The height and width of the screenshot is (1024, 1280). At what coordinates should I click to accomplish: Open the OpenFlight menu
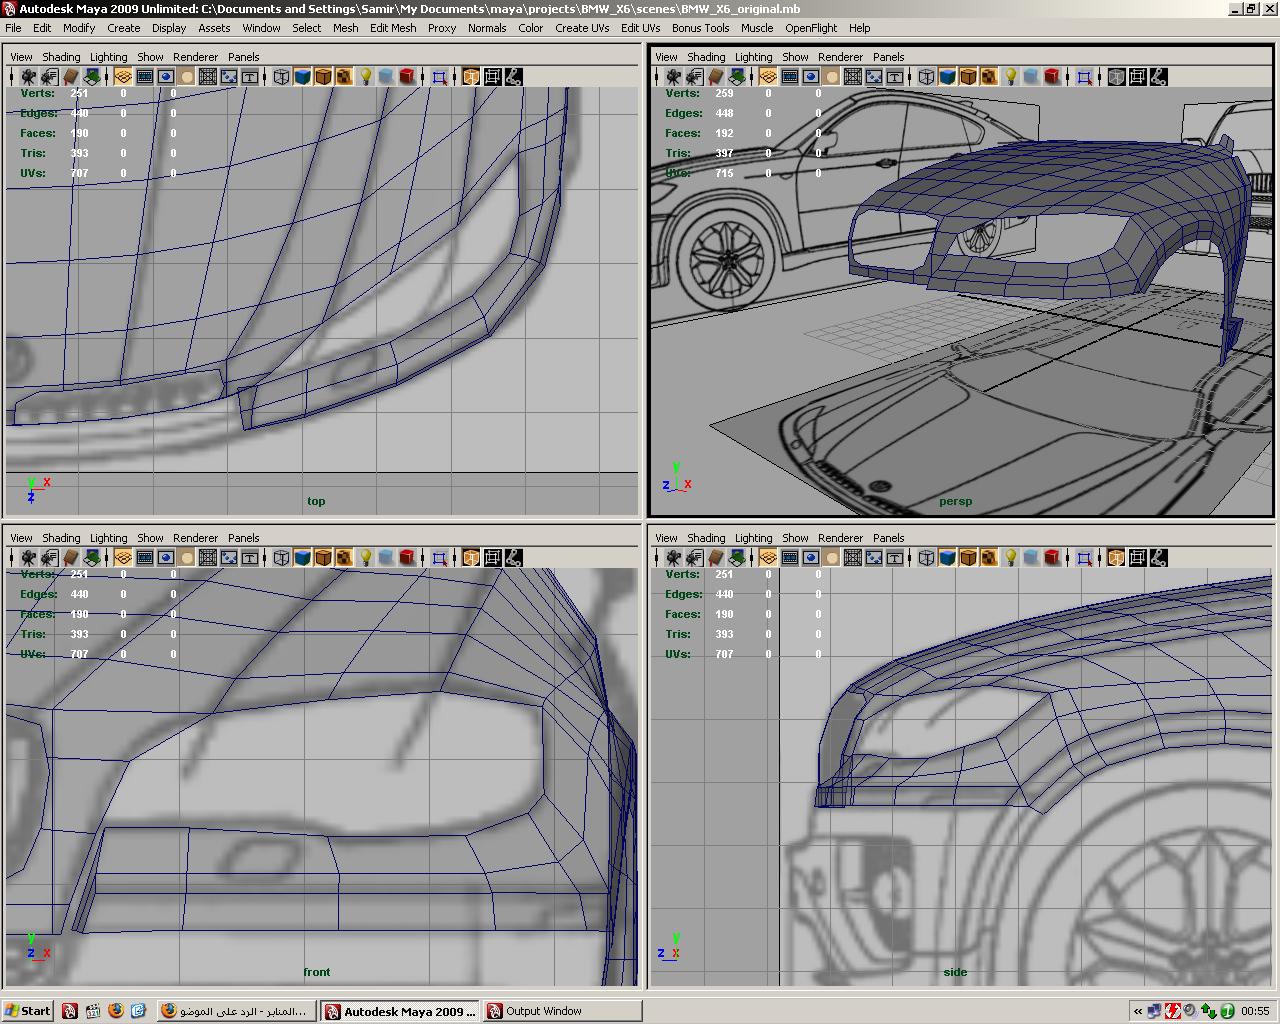[811, 28]
